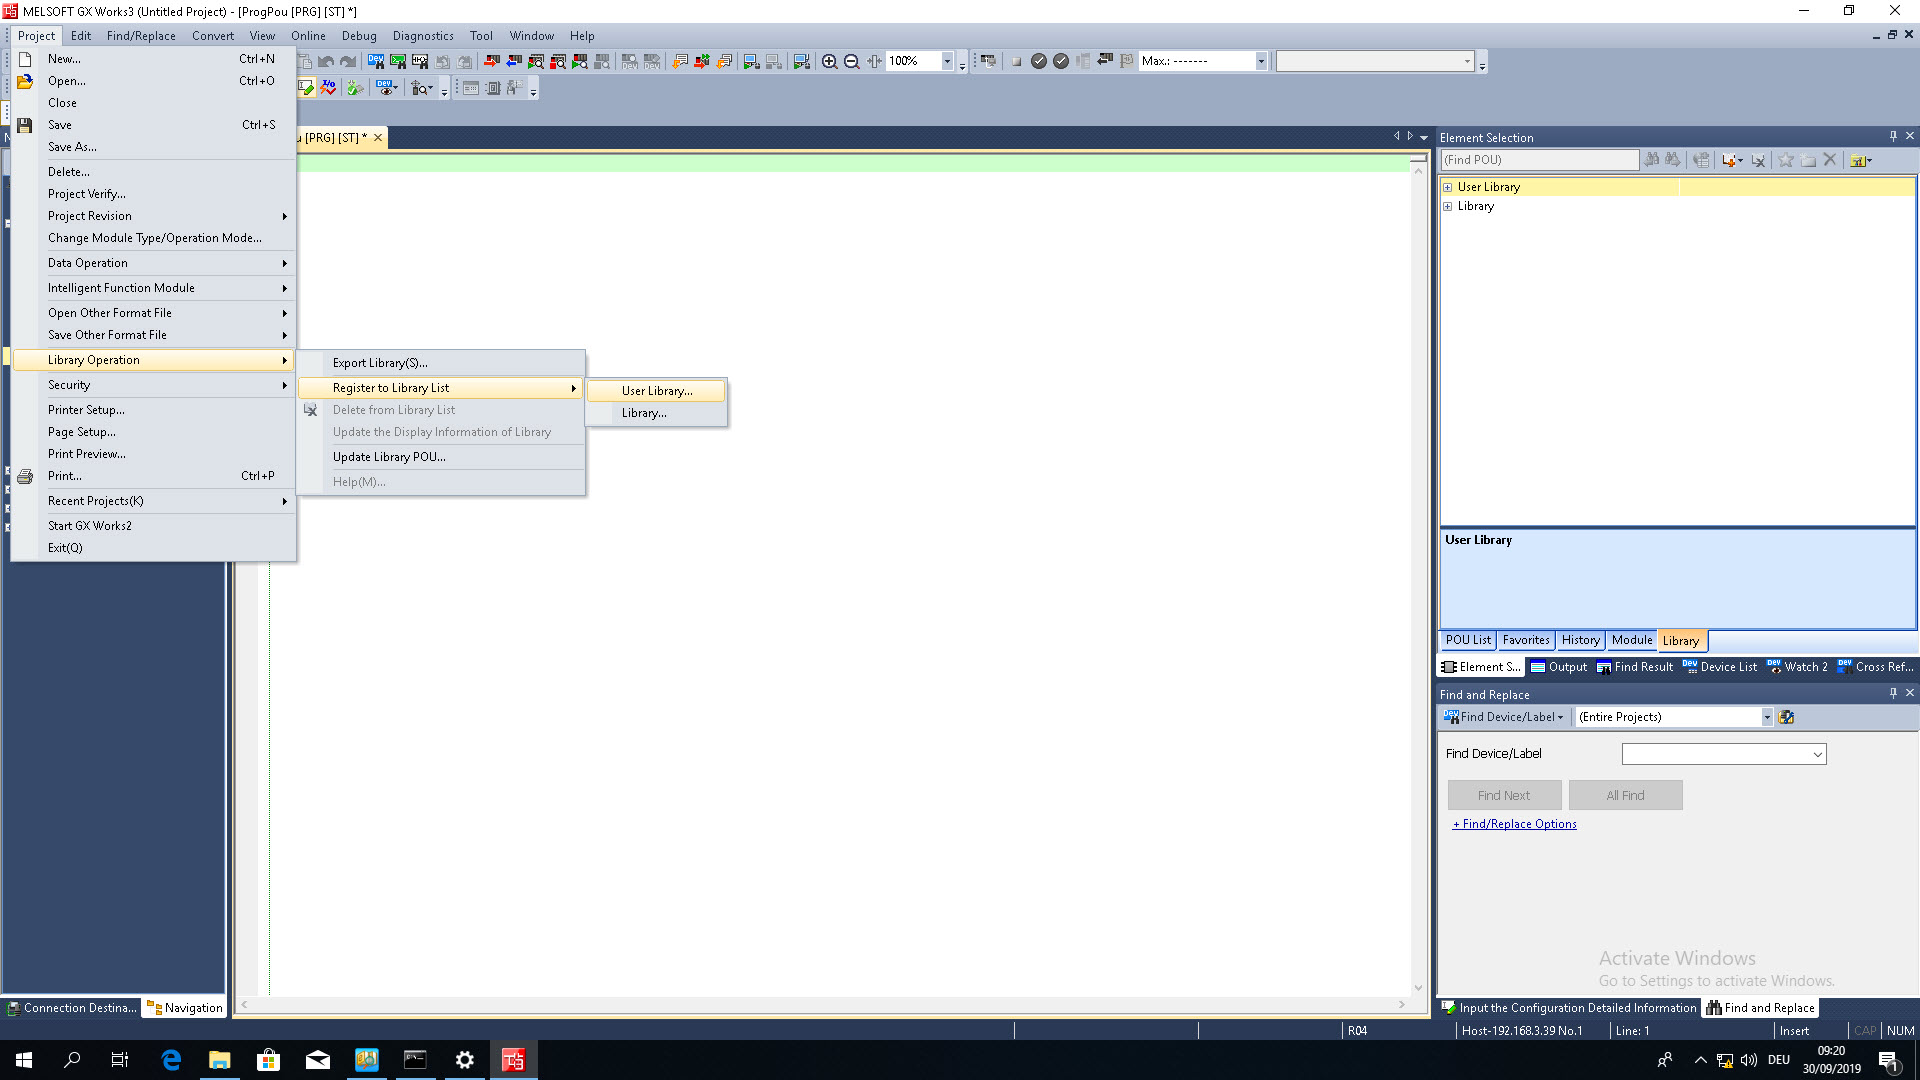Click the editor horizontal scrollbar right arrow

(1402, 1005)
